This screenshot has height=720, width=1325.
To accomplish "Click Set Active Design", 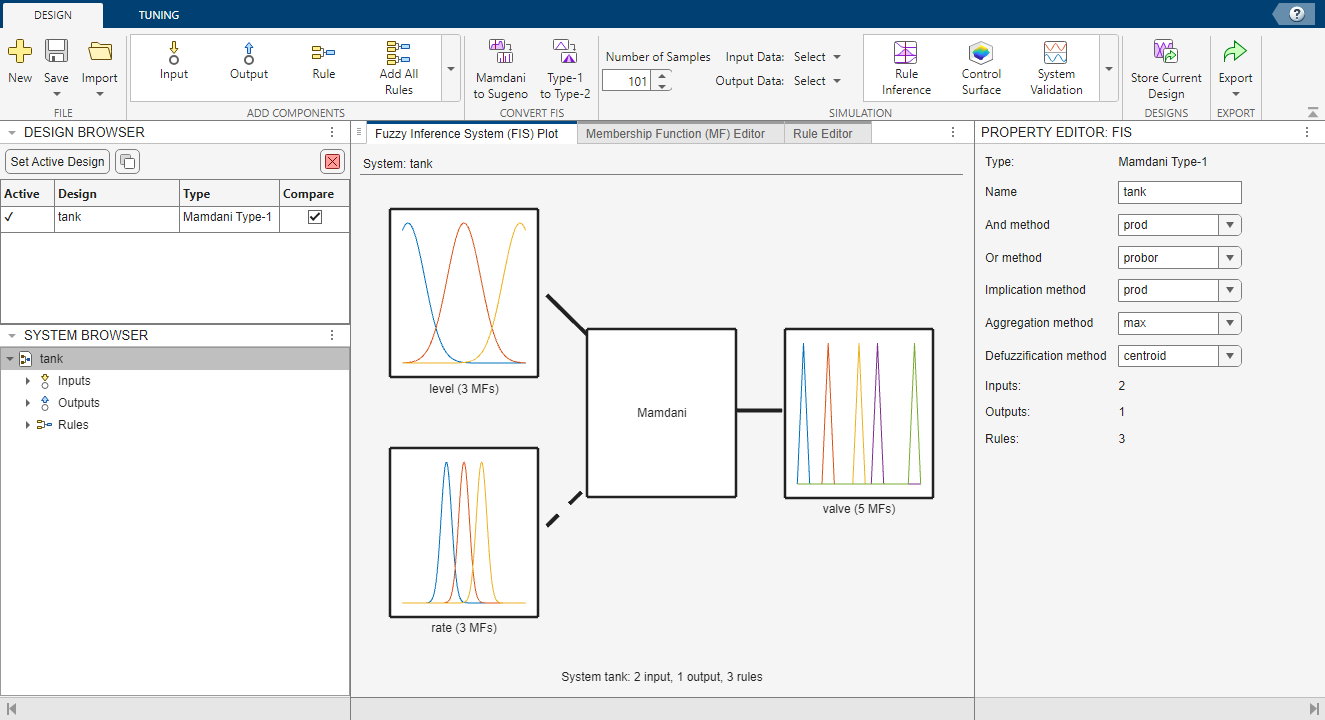I will [x=57, y=161].
